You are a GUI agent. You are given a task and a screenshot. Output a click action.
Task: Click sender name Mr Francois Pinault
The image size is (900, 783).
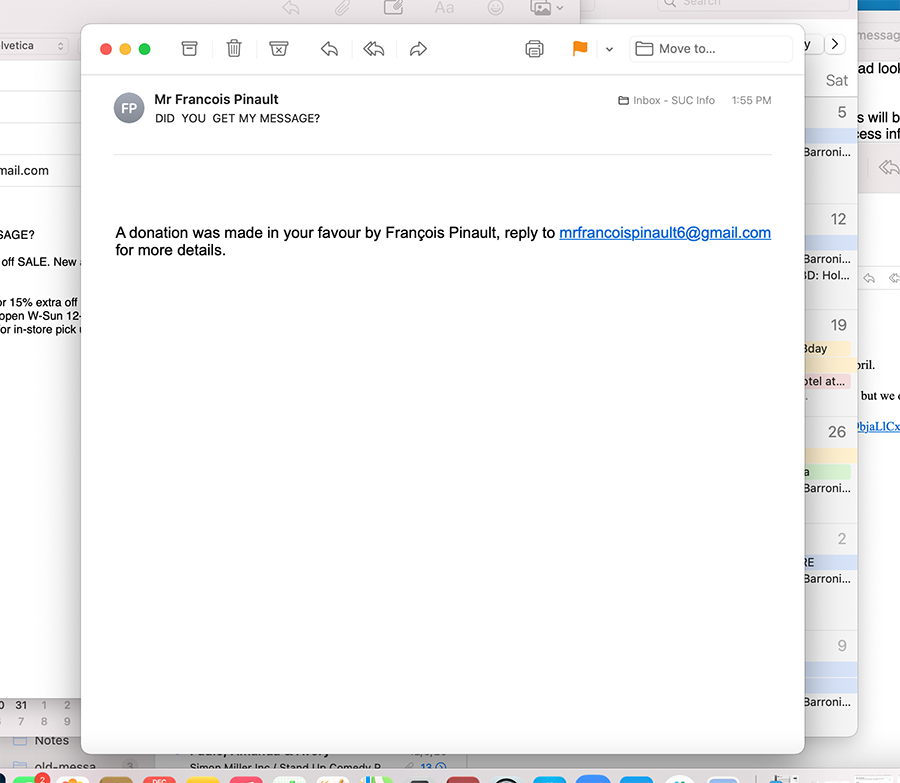pyautogui.click(x=216, y=99)
